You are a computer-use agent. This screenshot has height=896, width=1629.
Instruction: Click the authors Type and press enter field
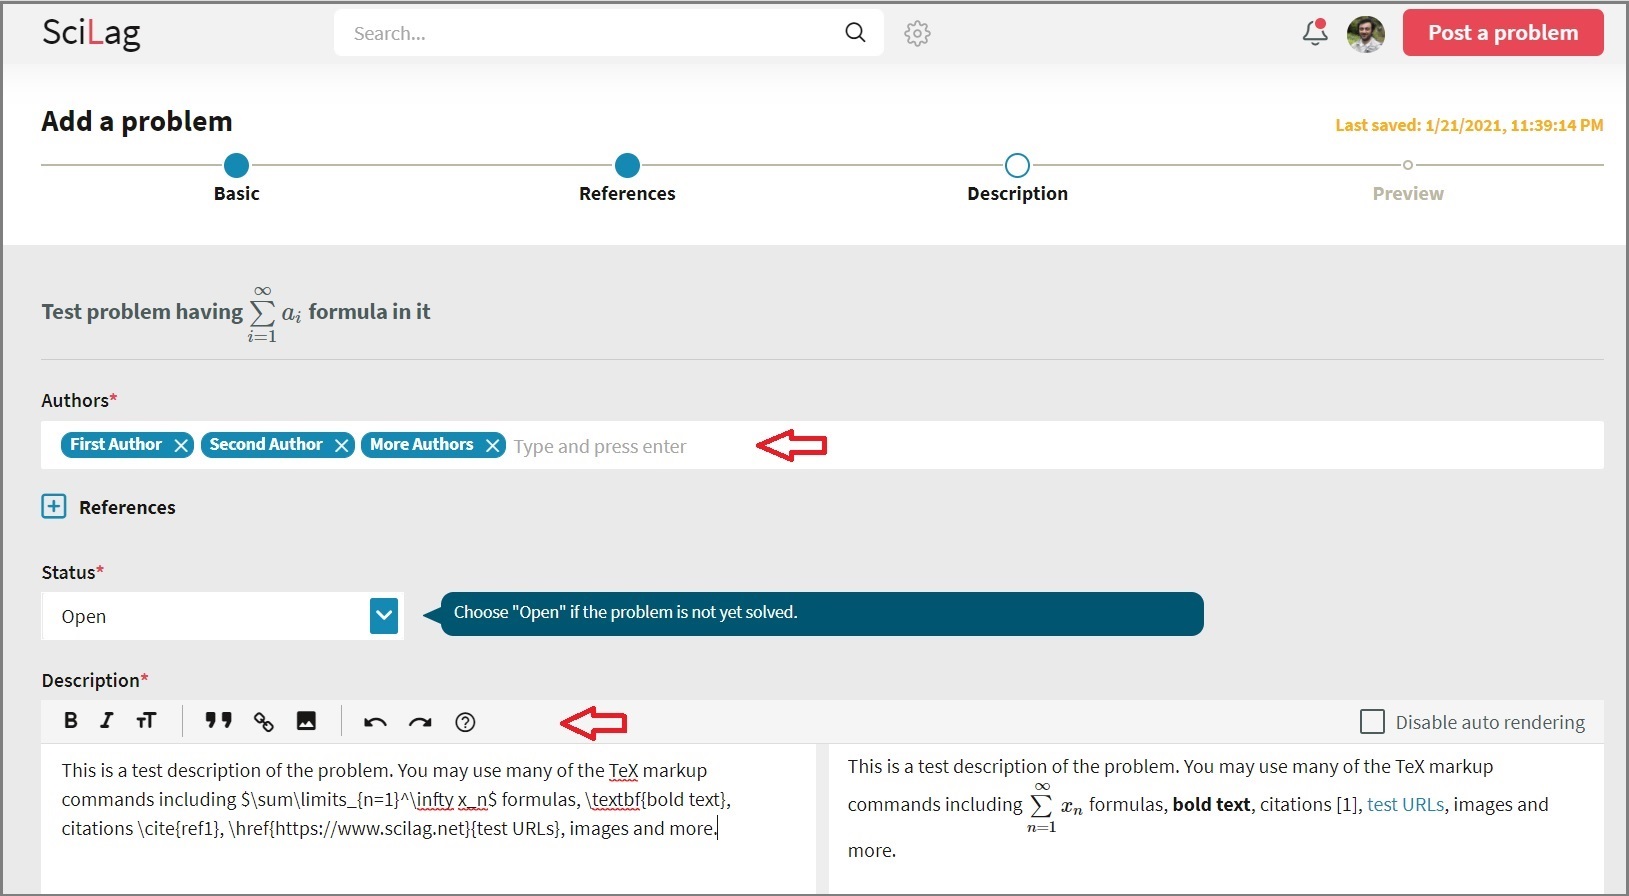[x=600, y=446]
